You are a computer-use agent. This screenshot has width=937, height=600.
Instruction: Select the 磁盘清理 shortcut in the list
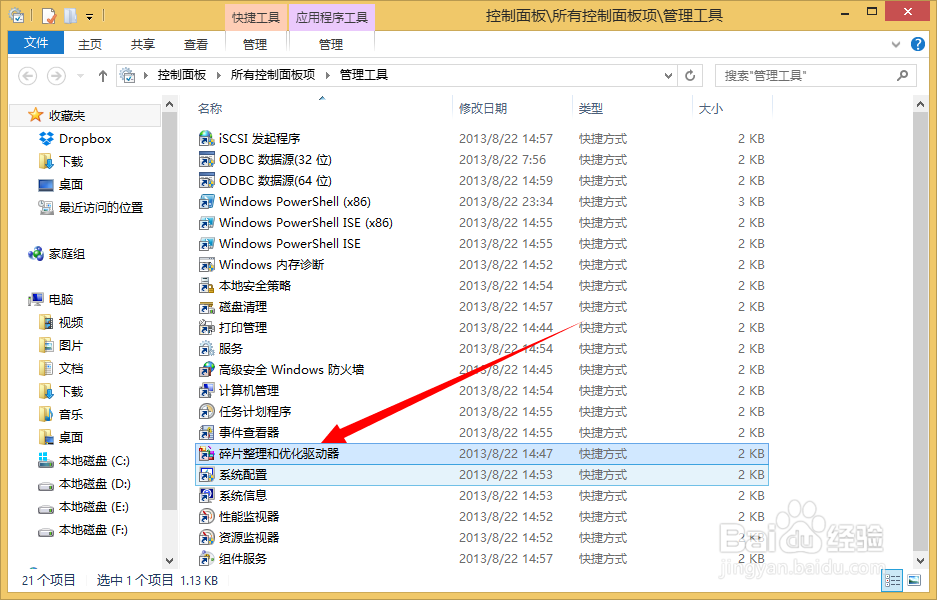pos(243,306)
